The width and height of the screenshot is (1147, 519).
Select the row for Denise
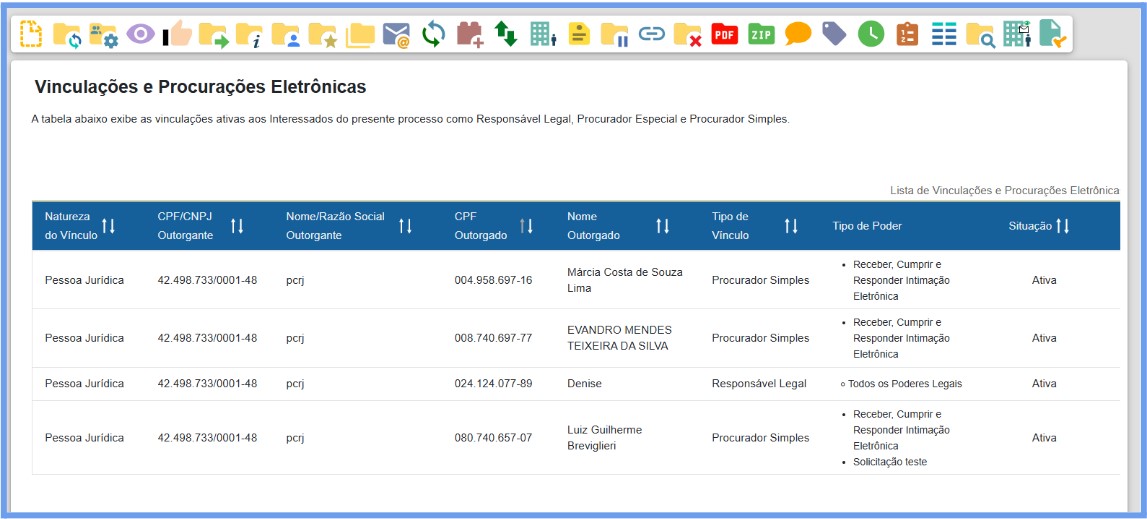click(x=584, y=384)
